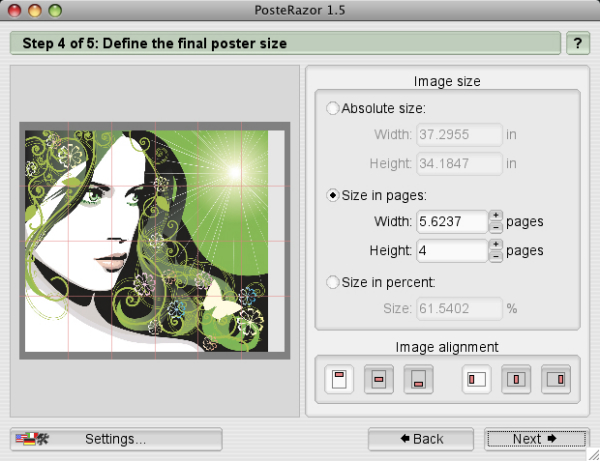The image size is (600, 461).
Task: Click the window resize grip corner
Action: click(593, 454)
